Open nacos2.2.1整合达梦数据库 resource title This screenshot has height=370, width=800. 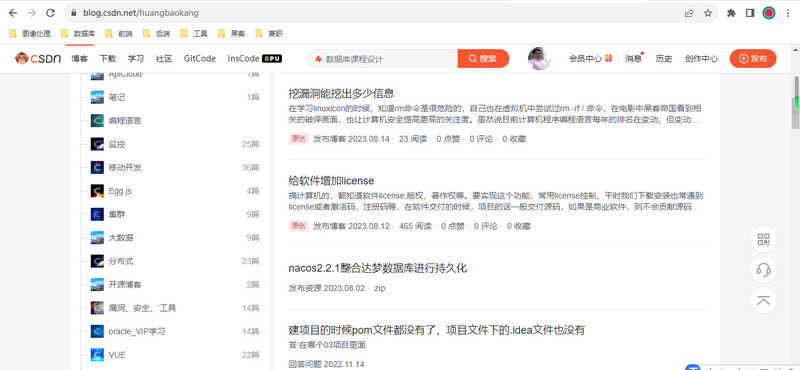coord(378,268)
